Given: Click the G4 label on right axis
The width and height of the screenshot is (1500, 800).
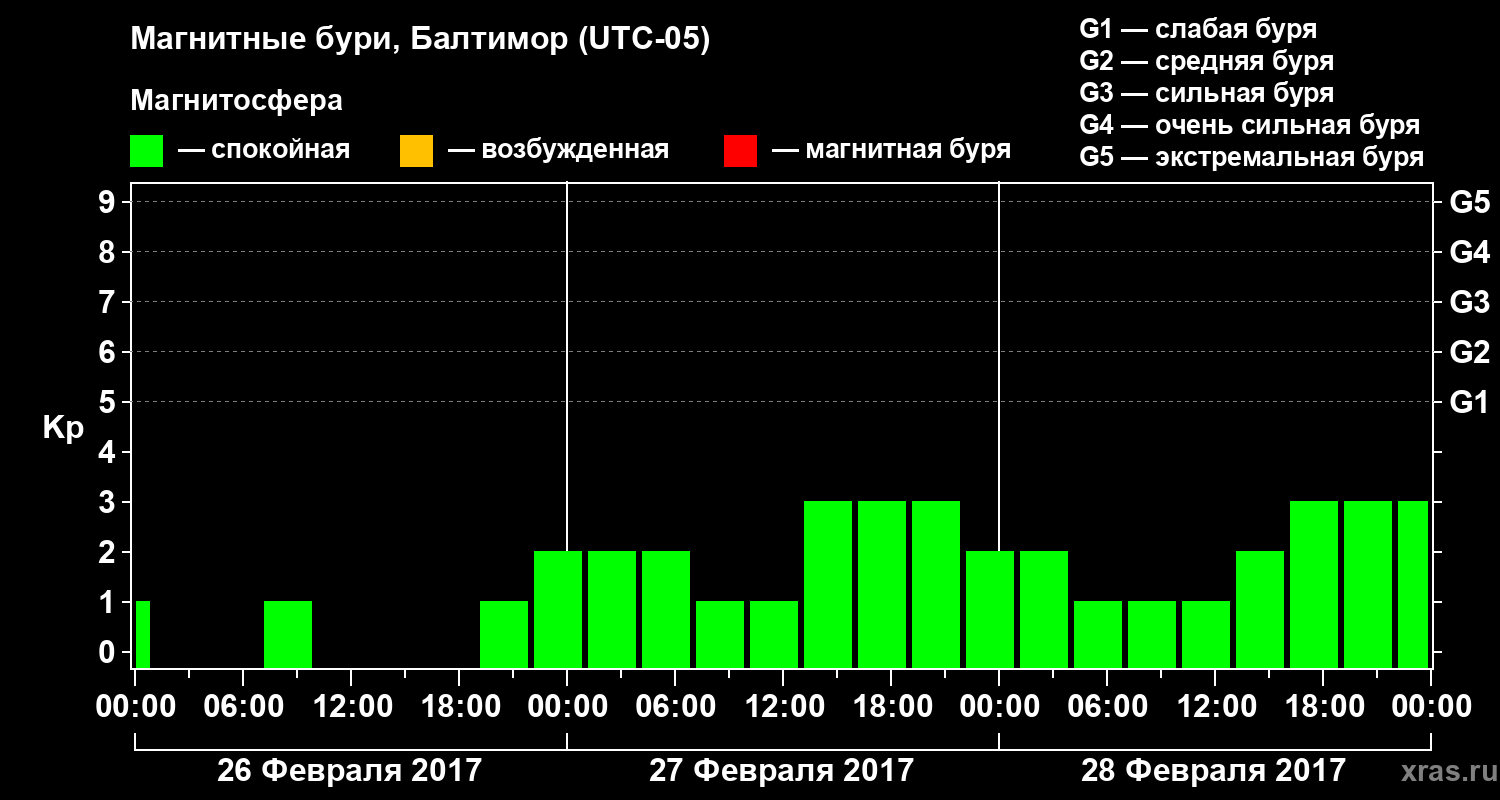Looking at the screenshot, I should coord(1469,252).
